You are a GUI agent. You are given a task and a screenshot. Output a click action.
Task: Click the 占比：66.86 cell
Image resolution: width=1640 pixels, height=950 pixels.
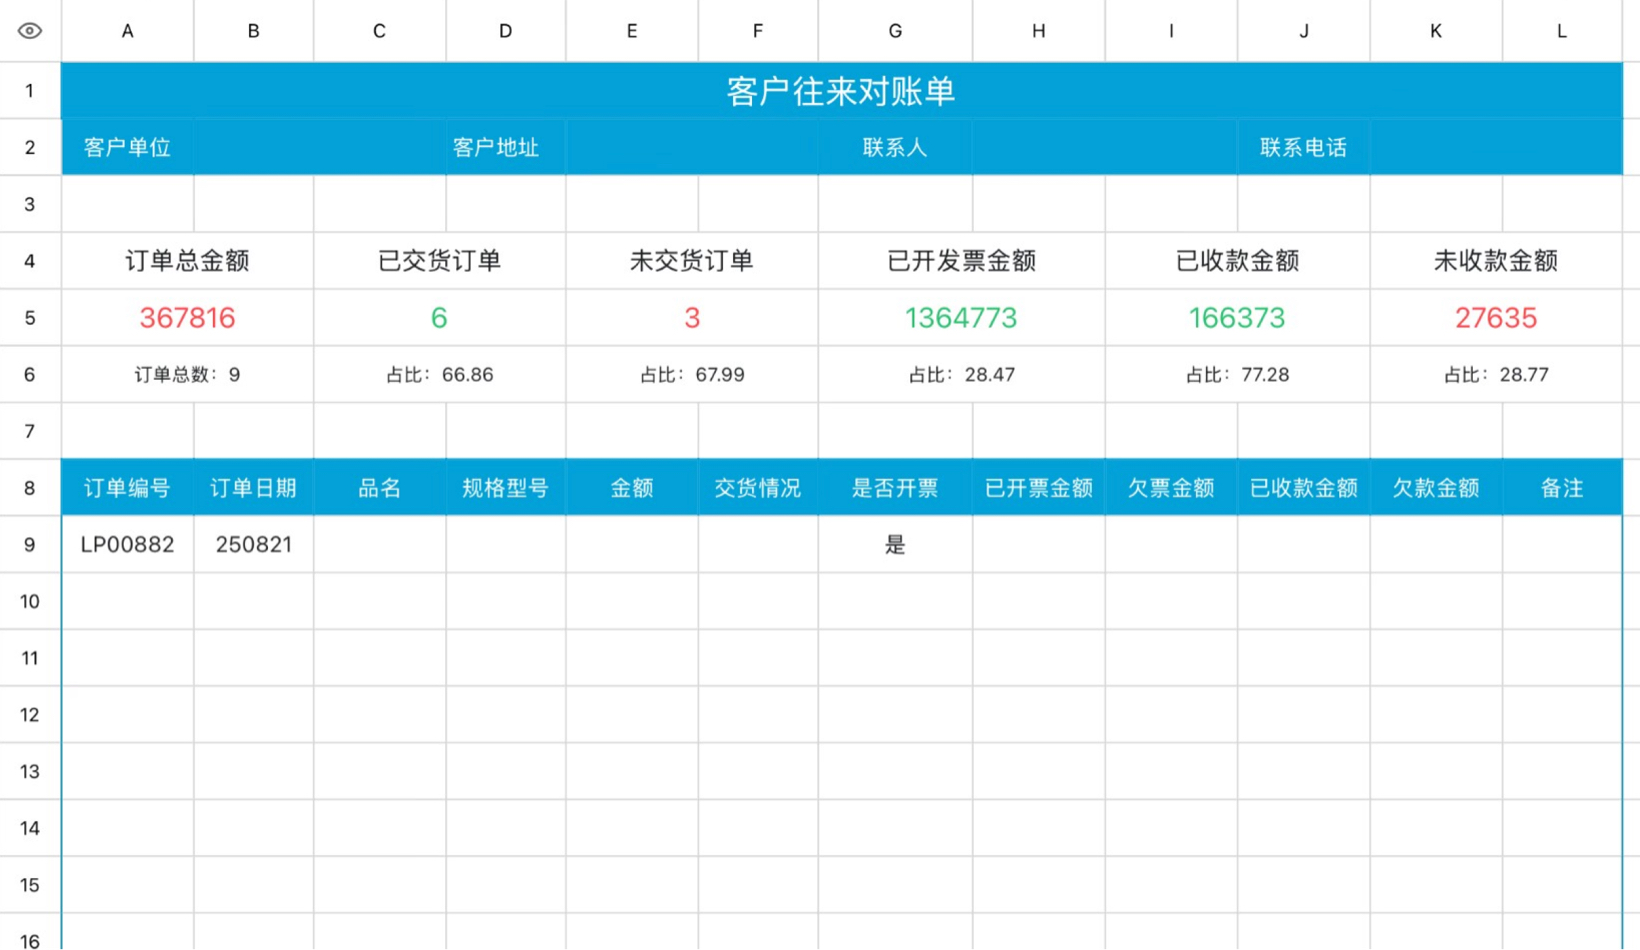click(x=440, y=375)
